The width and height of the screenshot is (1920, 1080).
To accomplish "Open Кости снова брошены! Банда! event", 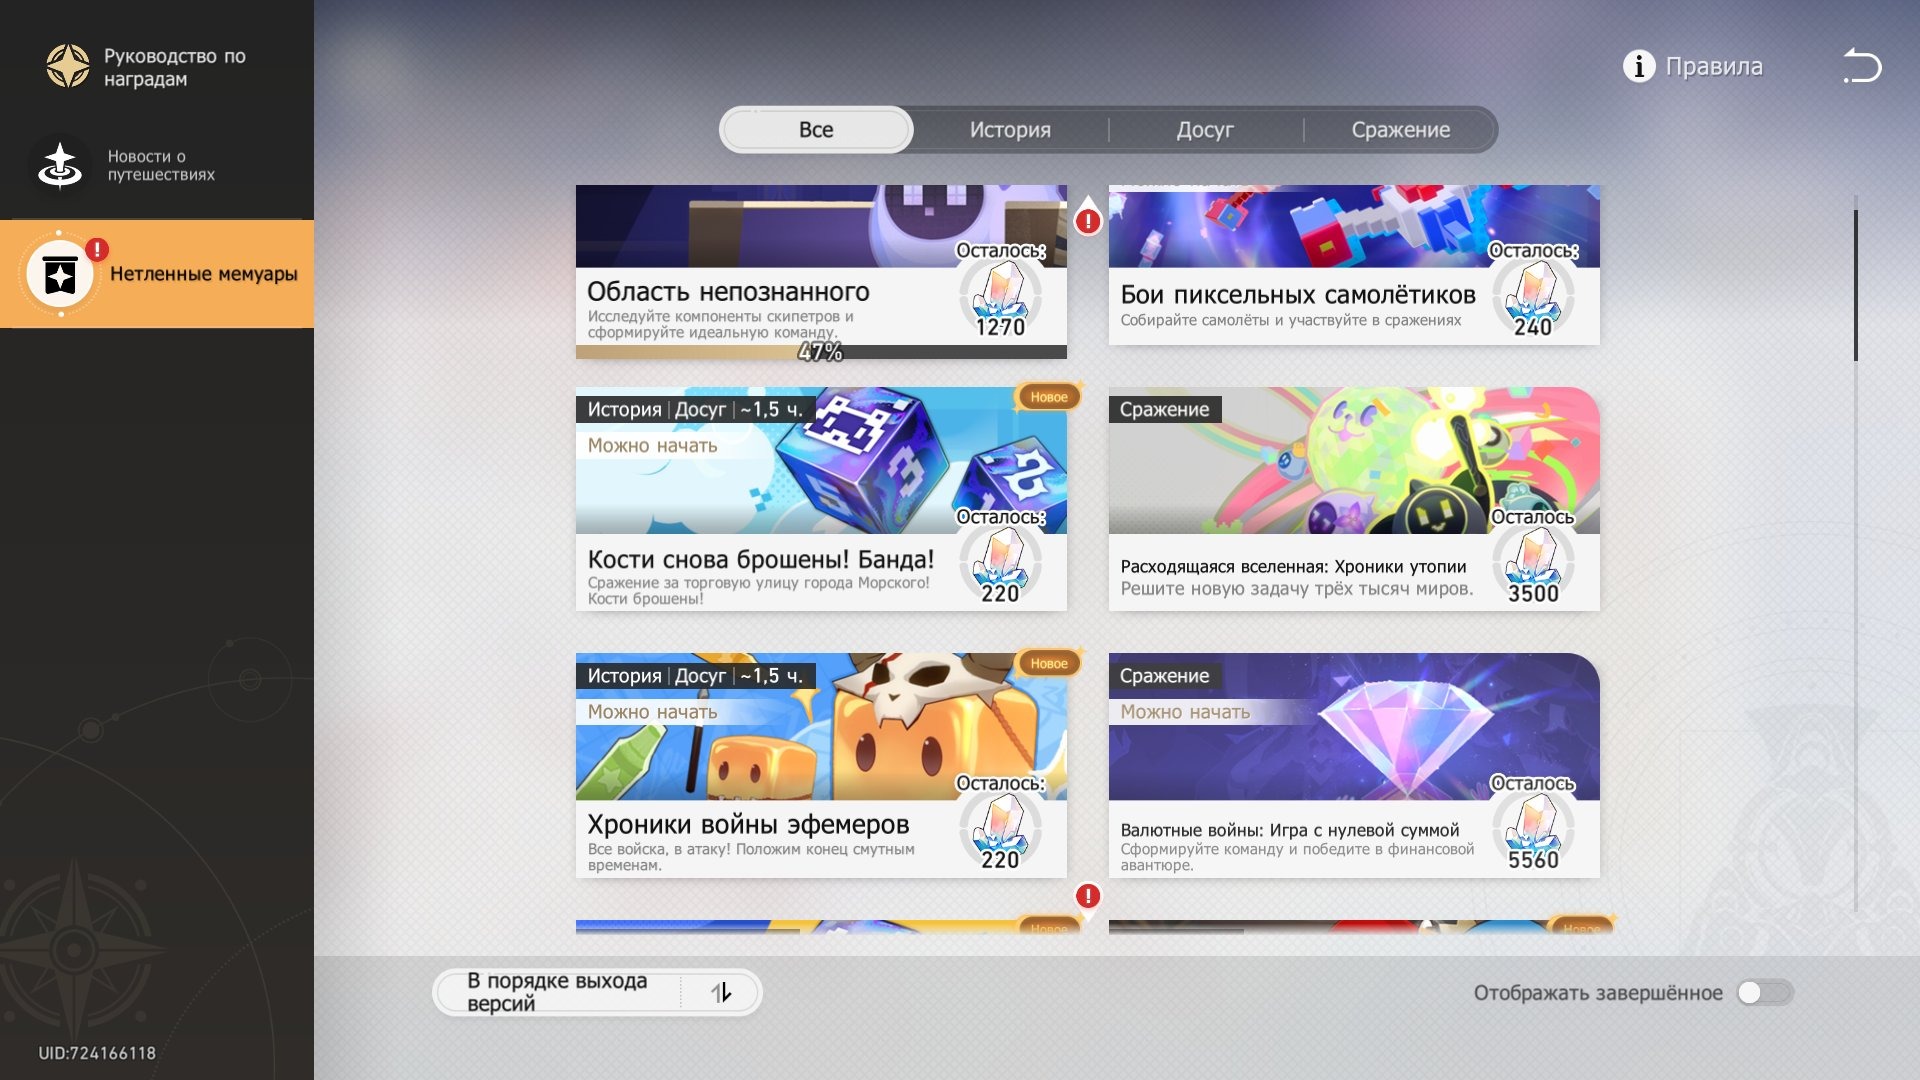I will [x=821, y=499].
